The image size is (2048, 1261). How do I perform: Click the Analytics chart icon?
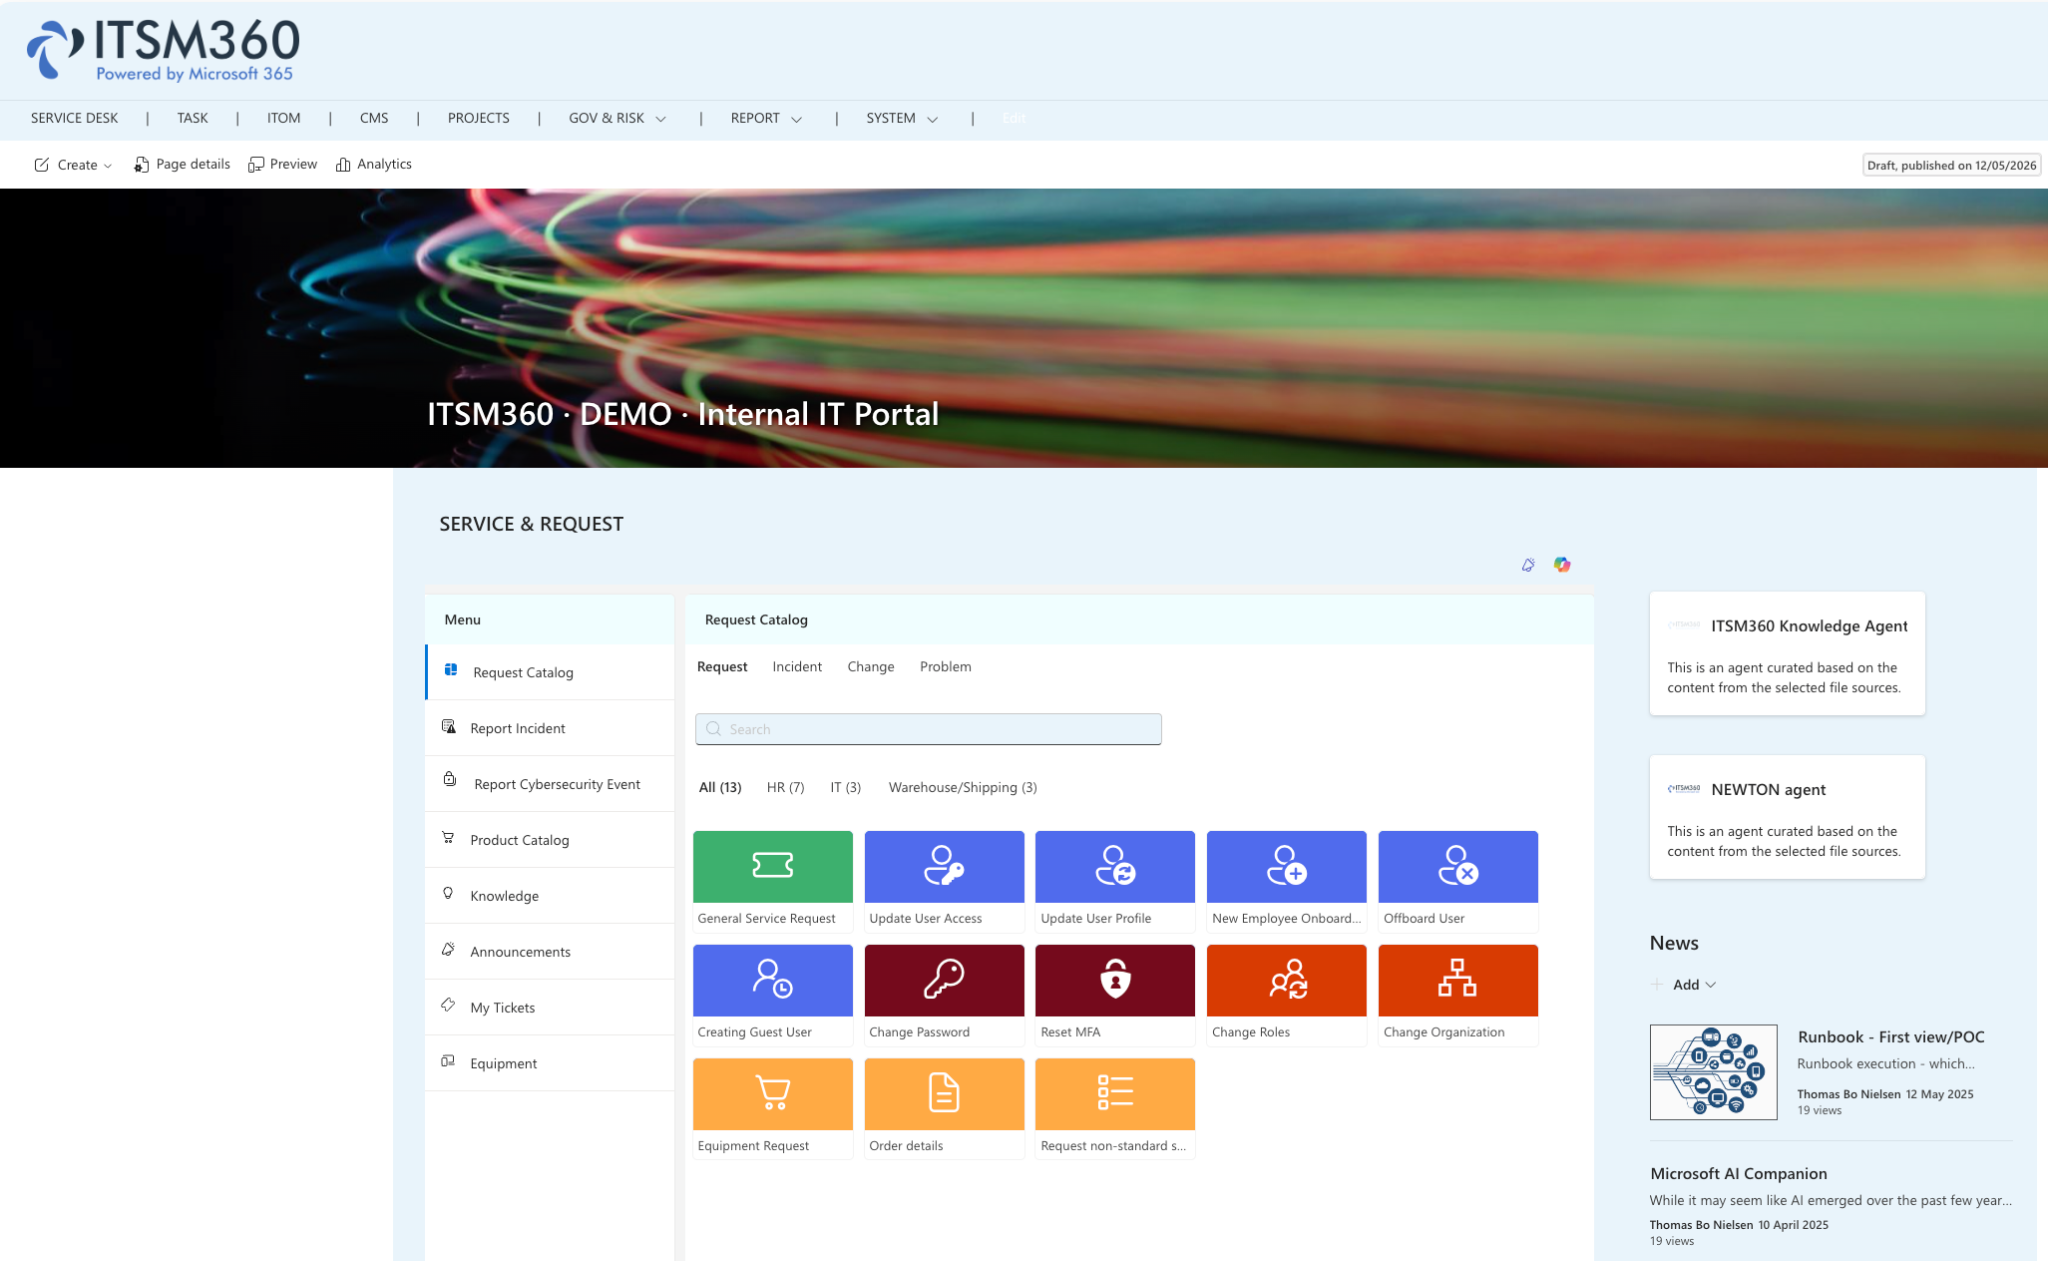(x=343, y=164)
